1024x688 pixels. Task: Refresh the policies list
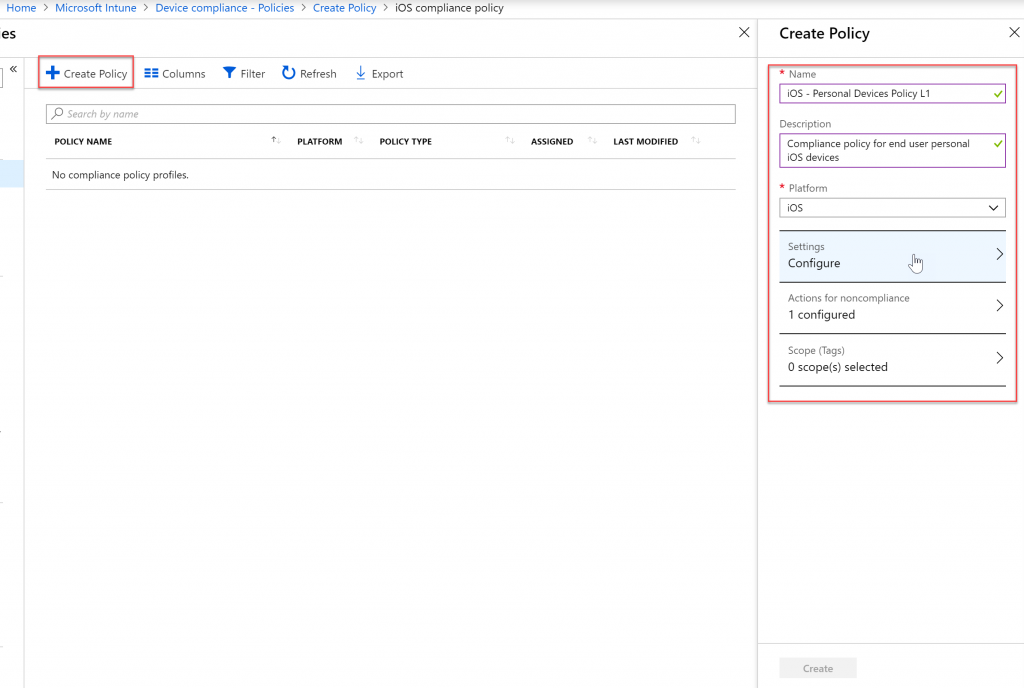tap(309, 73)
